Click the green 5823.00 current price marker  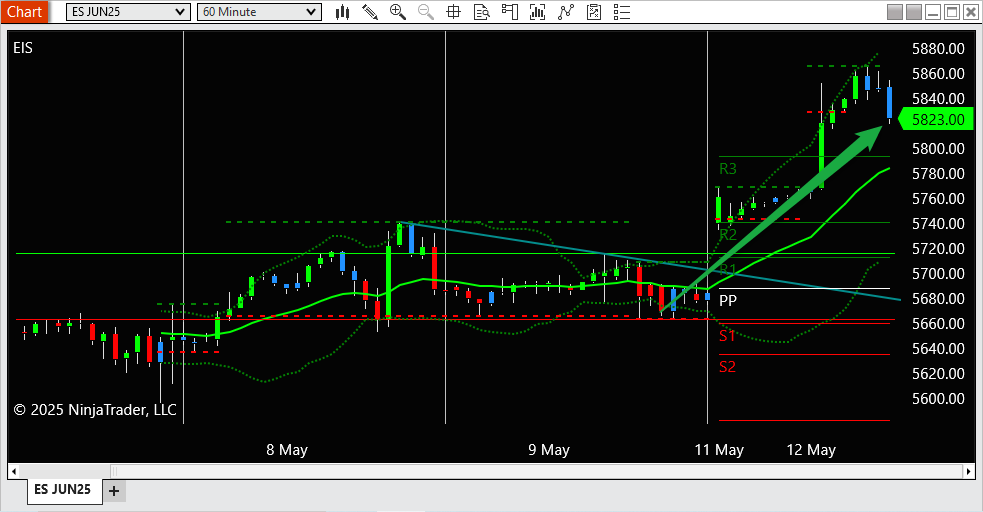pos(936,119)
